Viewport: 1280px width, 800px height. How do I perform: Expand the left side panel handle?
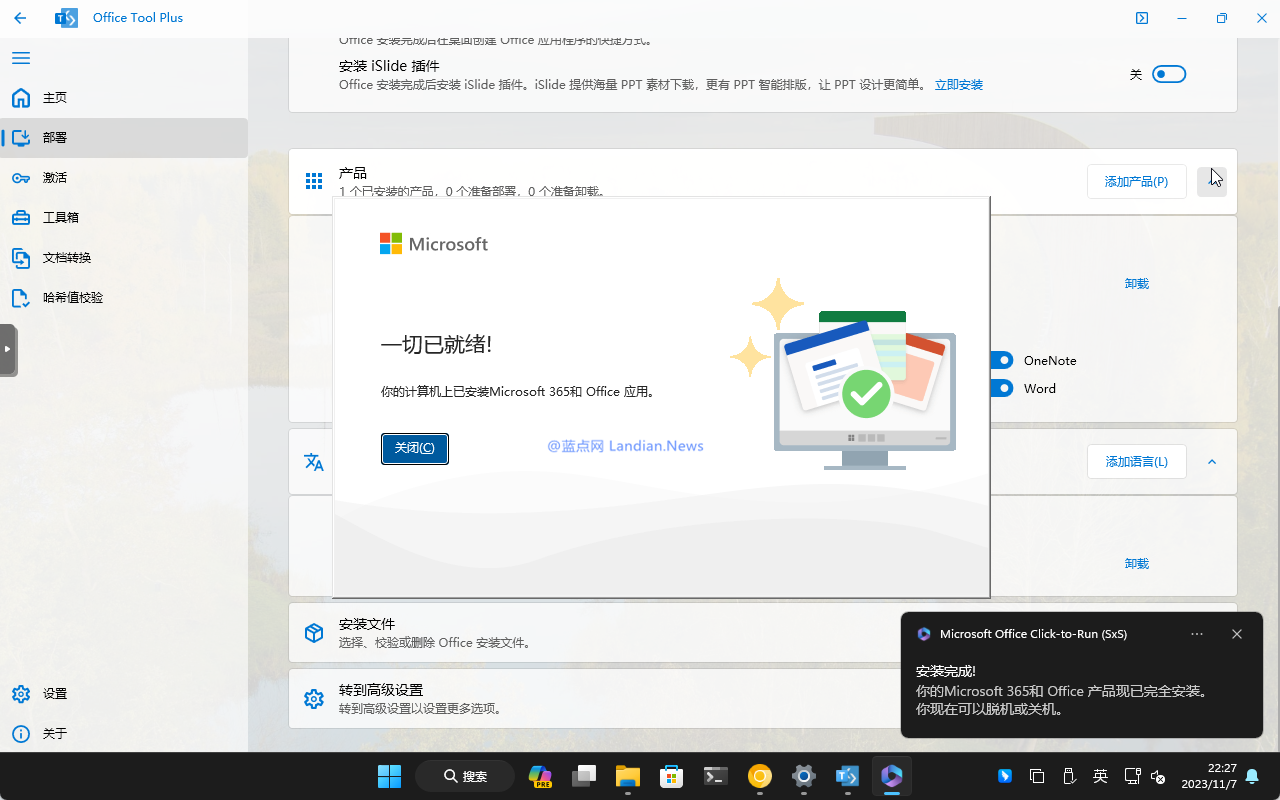pos(8,349)
